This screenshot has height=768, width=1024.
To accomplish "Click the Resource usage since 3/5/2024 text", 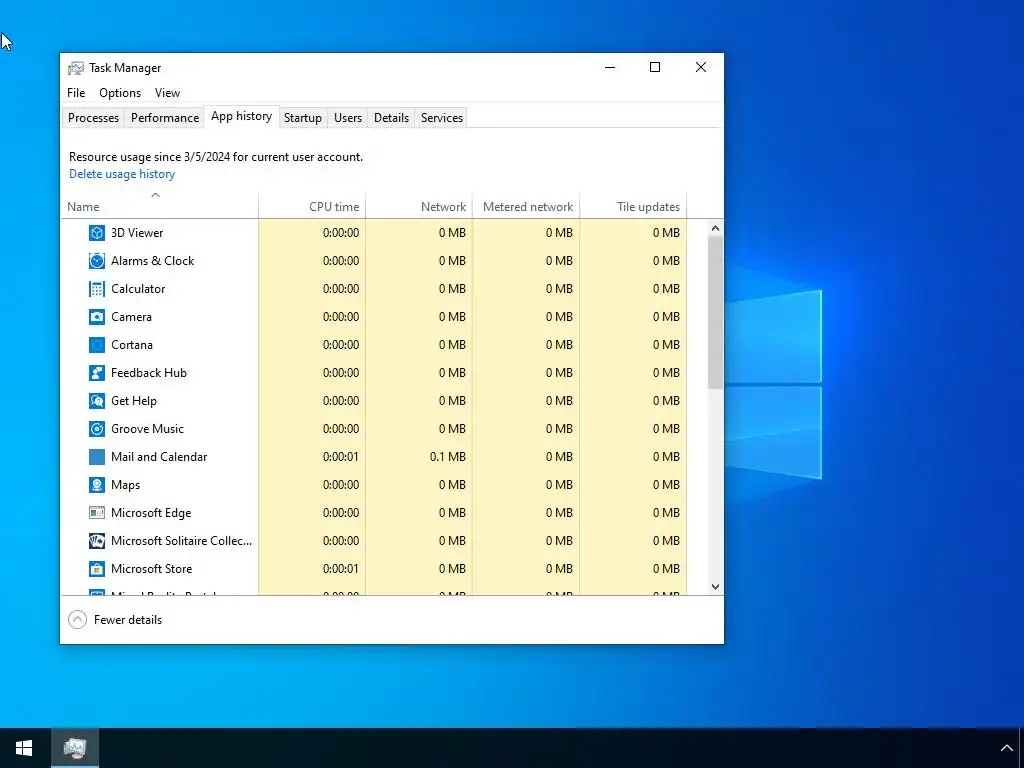I will pos(216,157).
